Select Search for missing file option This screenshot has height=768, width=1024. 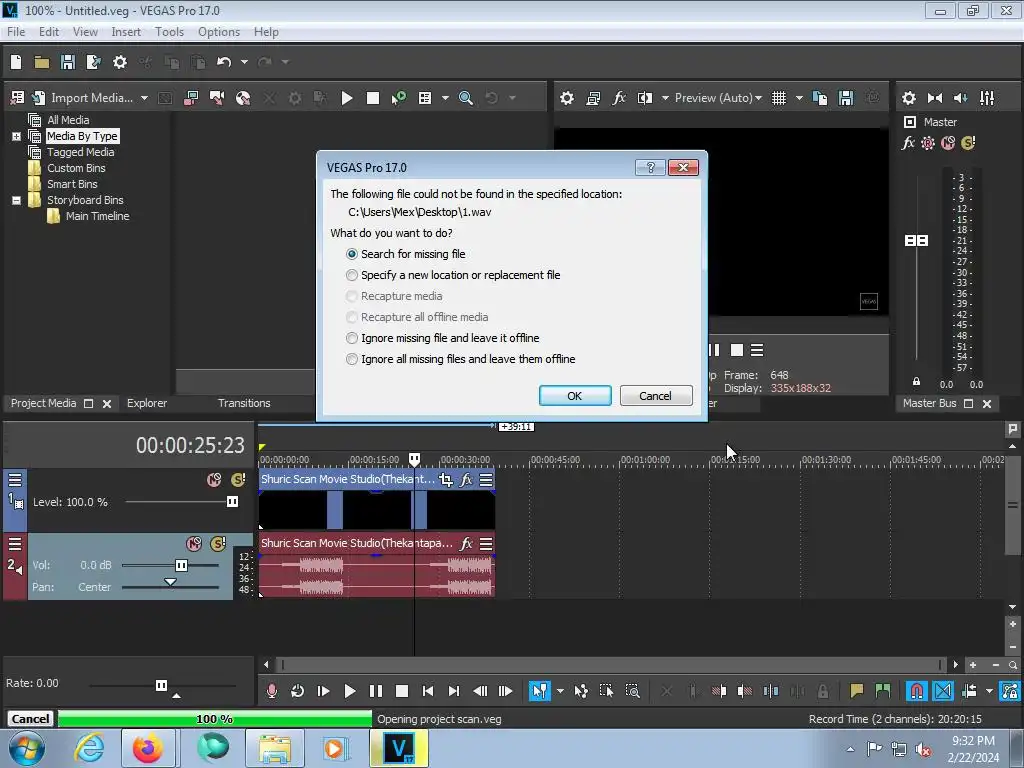[408, 254]
